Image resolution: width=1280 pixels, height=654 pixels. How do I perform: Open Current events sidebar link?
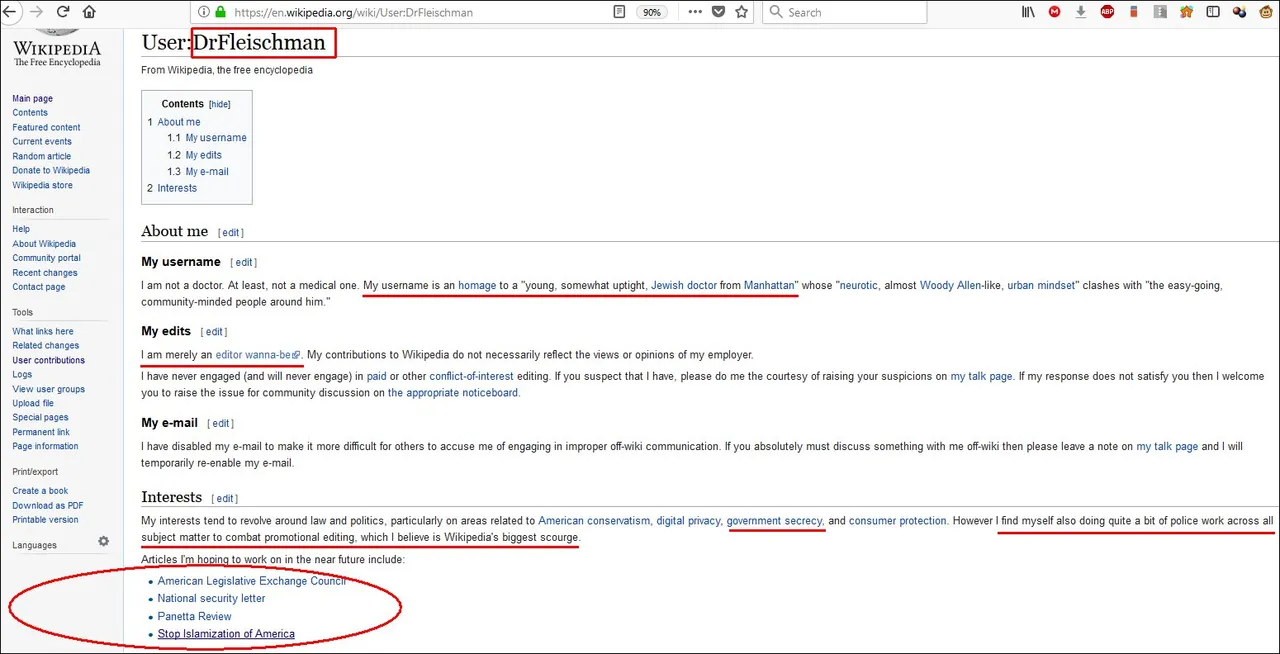[x=42, y=142]
